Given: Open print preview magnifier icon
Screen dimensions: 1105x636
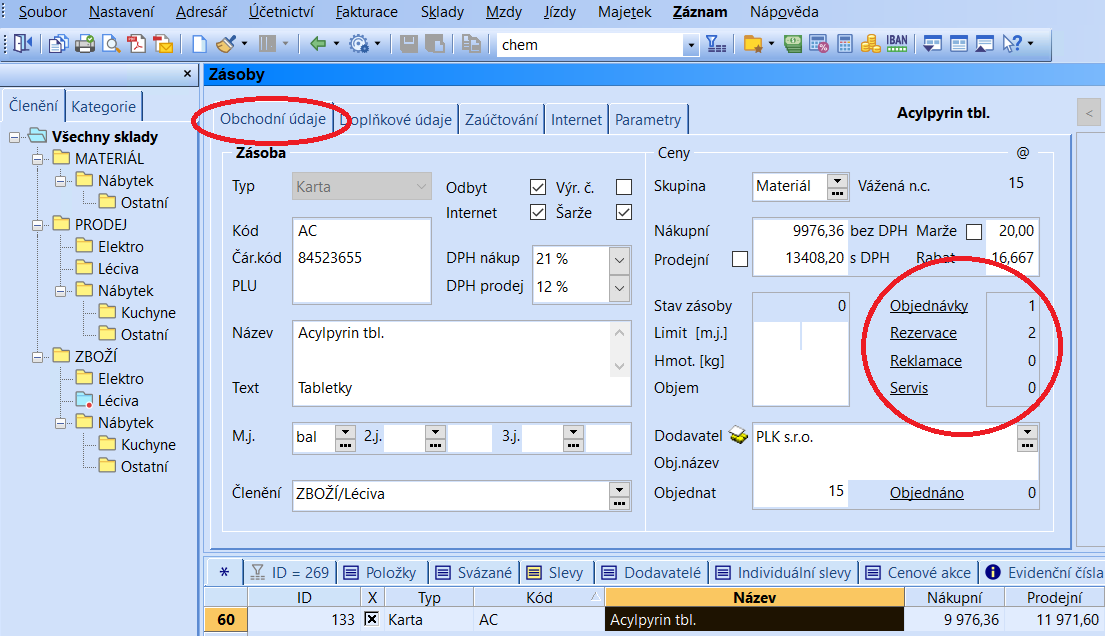Looking at the screenshot, I should click(110, 44).
